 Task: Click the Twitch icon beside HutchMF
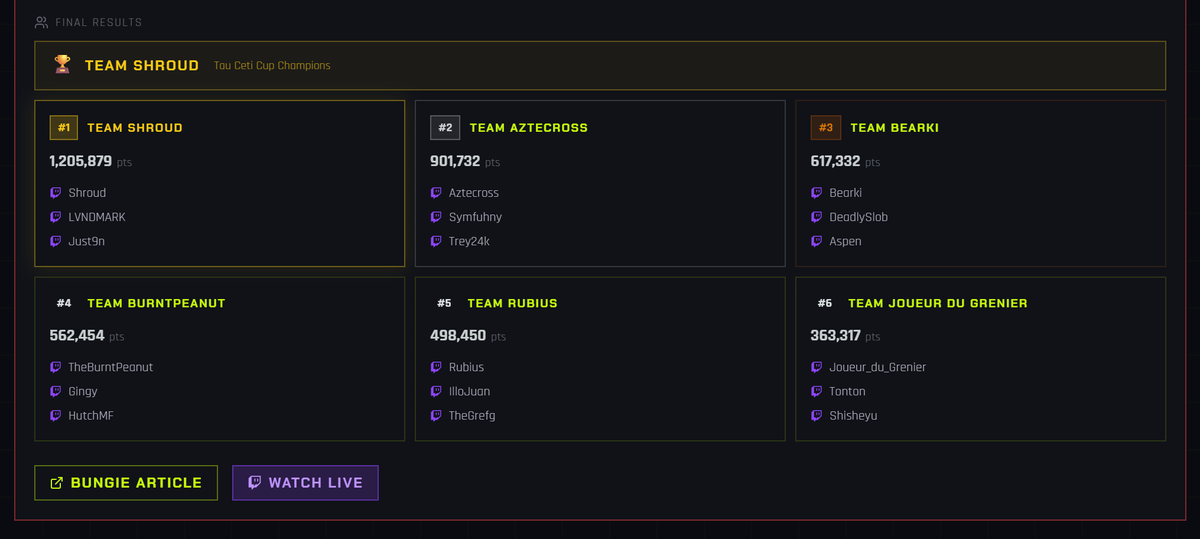pos(56,415)
